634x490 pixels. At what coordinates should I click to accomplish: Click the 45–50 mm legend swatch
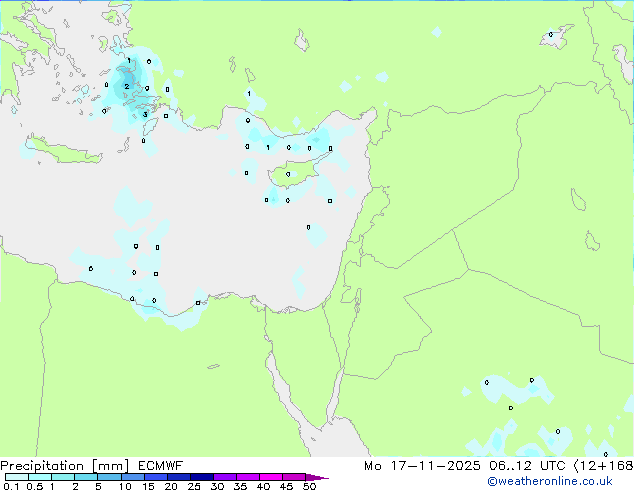(x=294, y=477)
